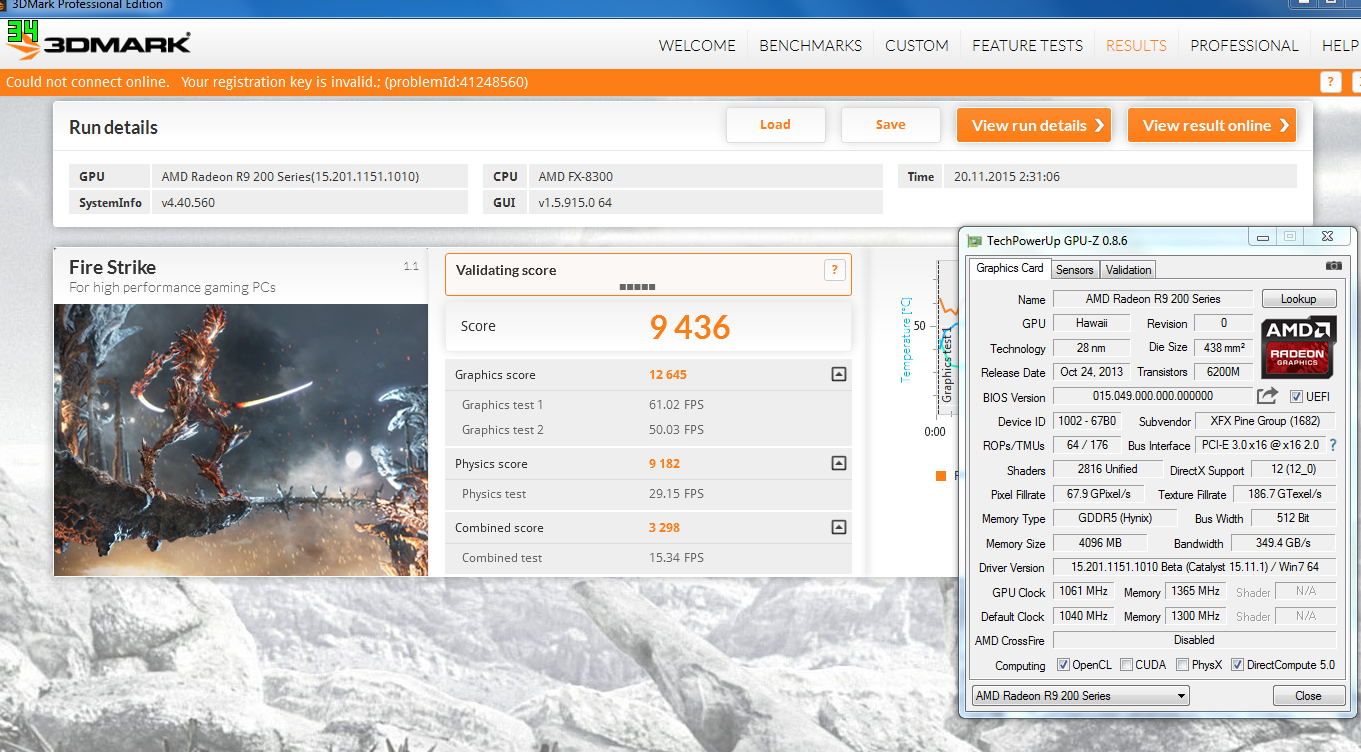The width and height of the screenshot is (1361, 752).
Task: Click the Bus Interface question mark in GPU-Z
Action: coord(1332,445)
